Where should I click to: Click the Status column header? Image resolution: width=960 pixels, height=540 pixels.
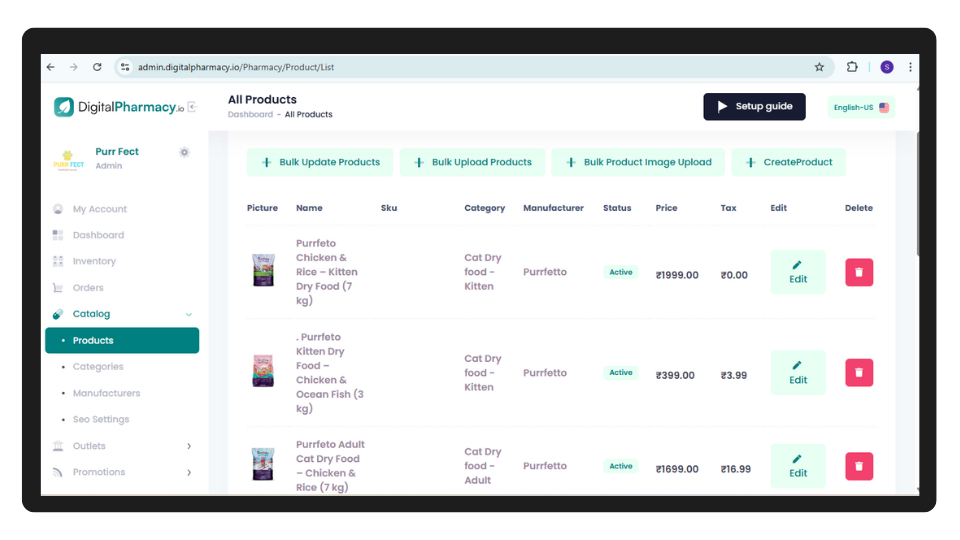click(617, 208)
